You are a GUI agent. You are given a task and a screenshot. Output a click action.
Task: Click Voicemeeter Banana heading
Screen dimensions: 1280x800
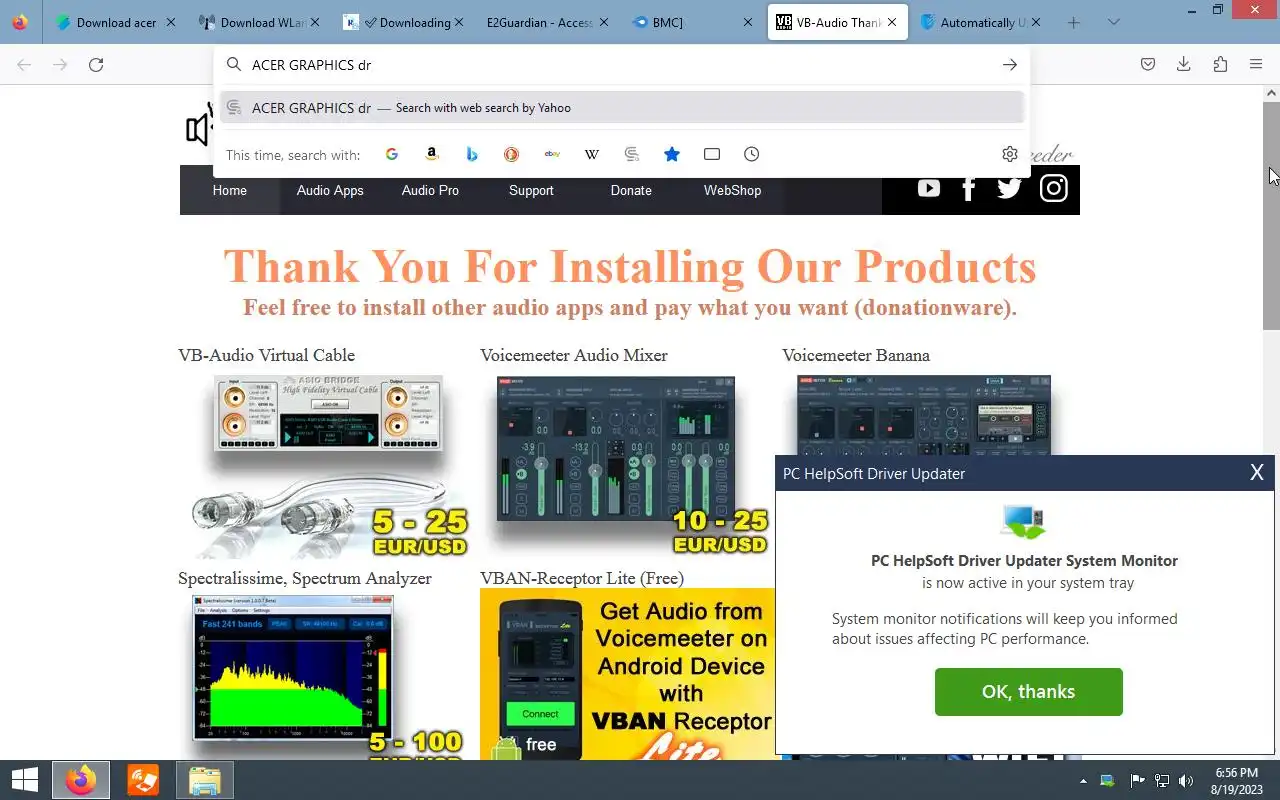(856, 355)
